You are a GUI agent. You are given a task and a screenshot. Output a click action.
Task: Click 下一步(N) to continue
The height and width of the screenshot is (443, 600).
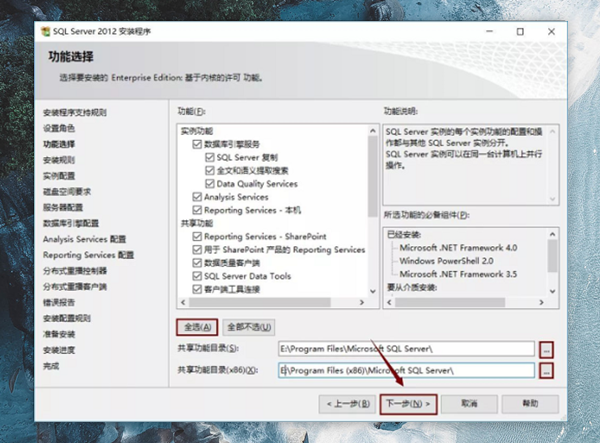[408, 403]
